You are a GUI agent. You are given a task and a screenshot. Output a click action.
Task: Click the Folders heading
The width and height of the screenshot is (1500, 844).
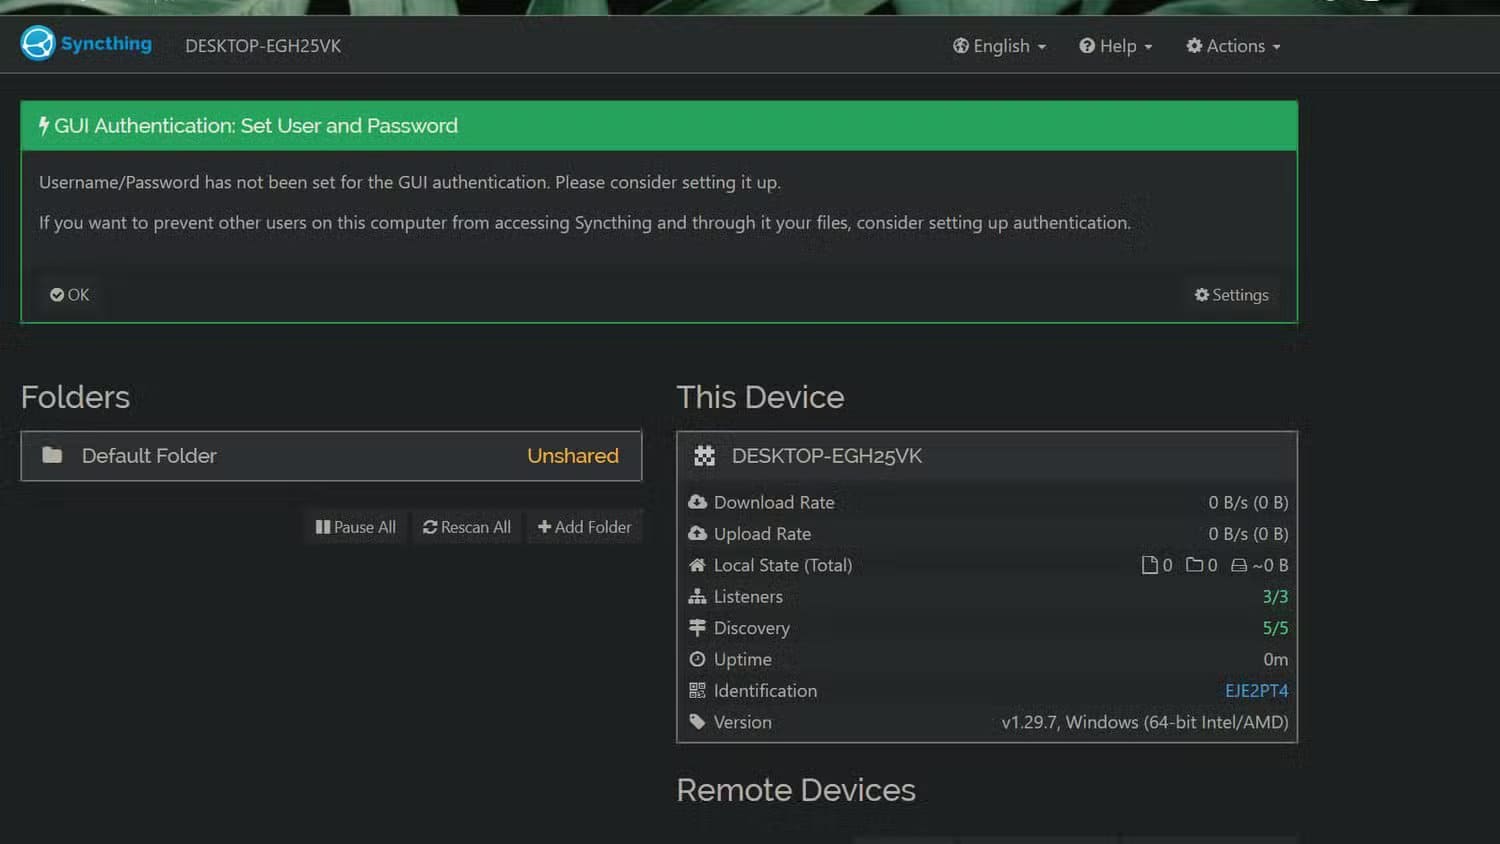75,397
